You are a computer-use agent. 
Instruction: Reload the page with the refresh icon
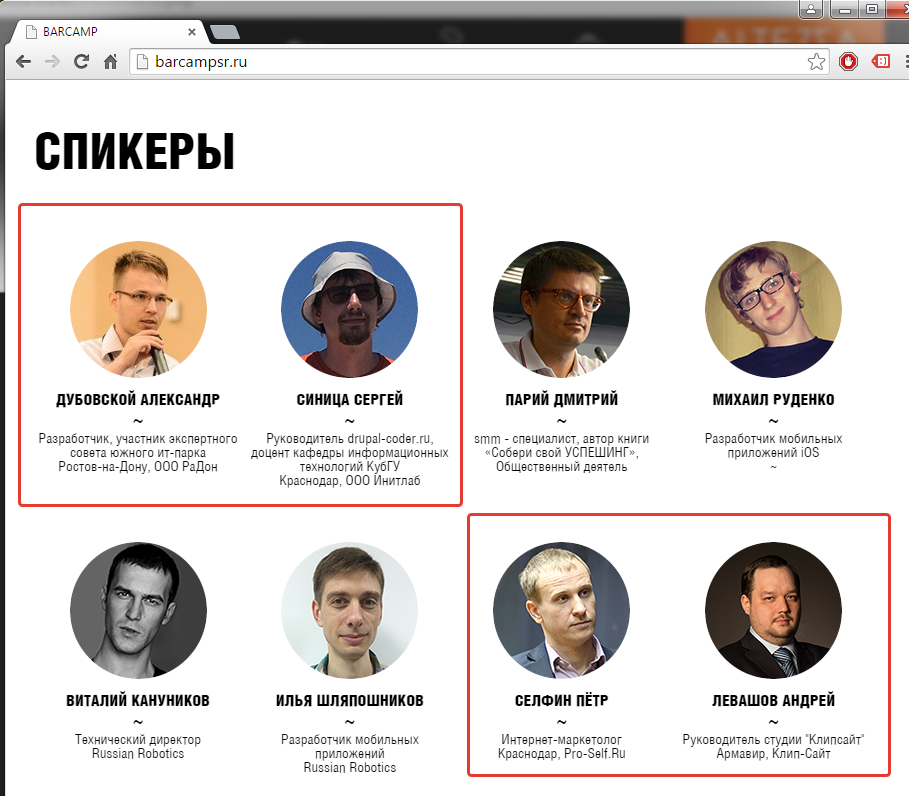(x=81, y=61)
